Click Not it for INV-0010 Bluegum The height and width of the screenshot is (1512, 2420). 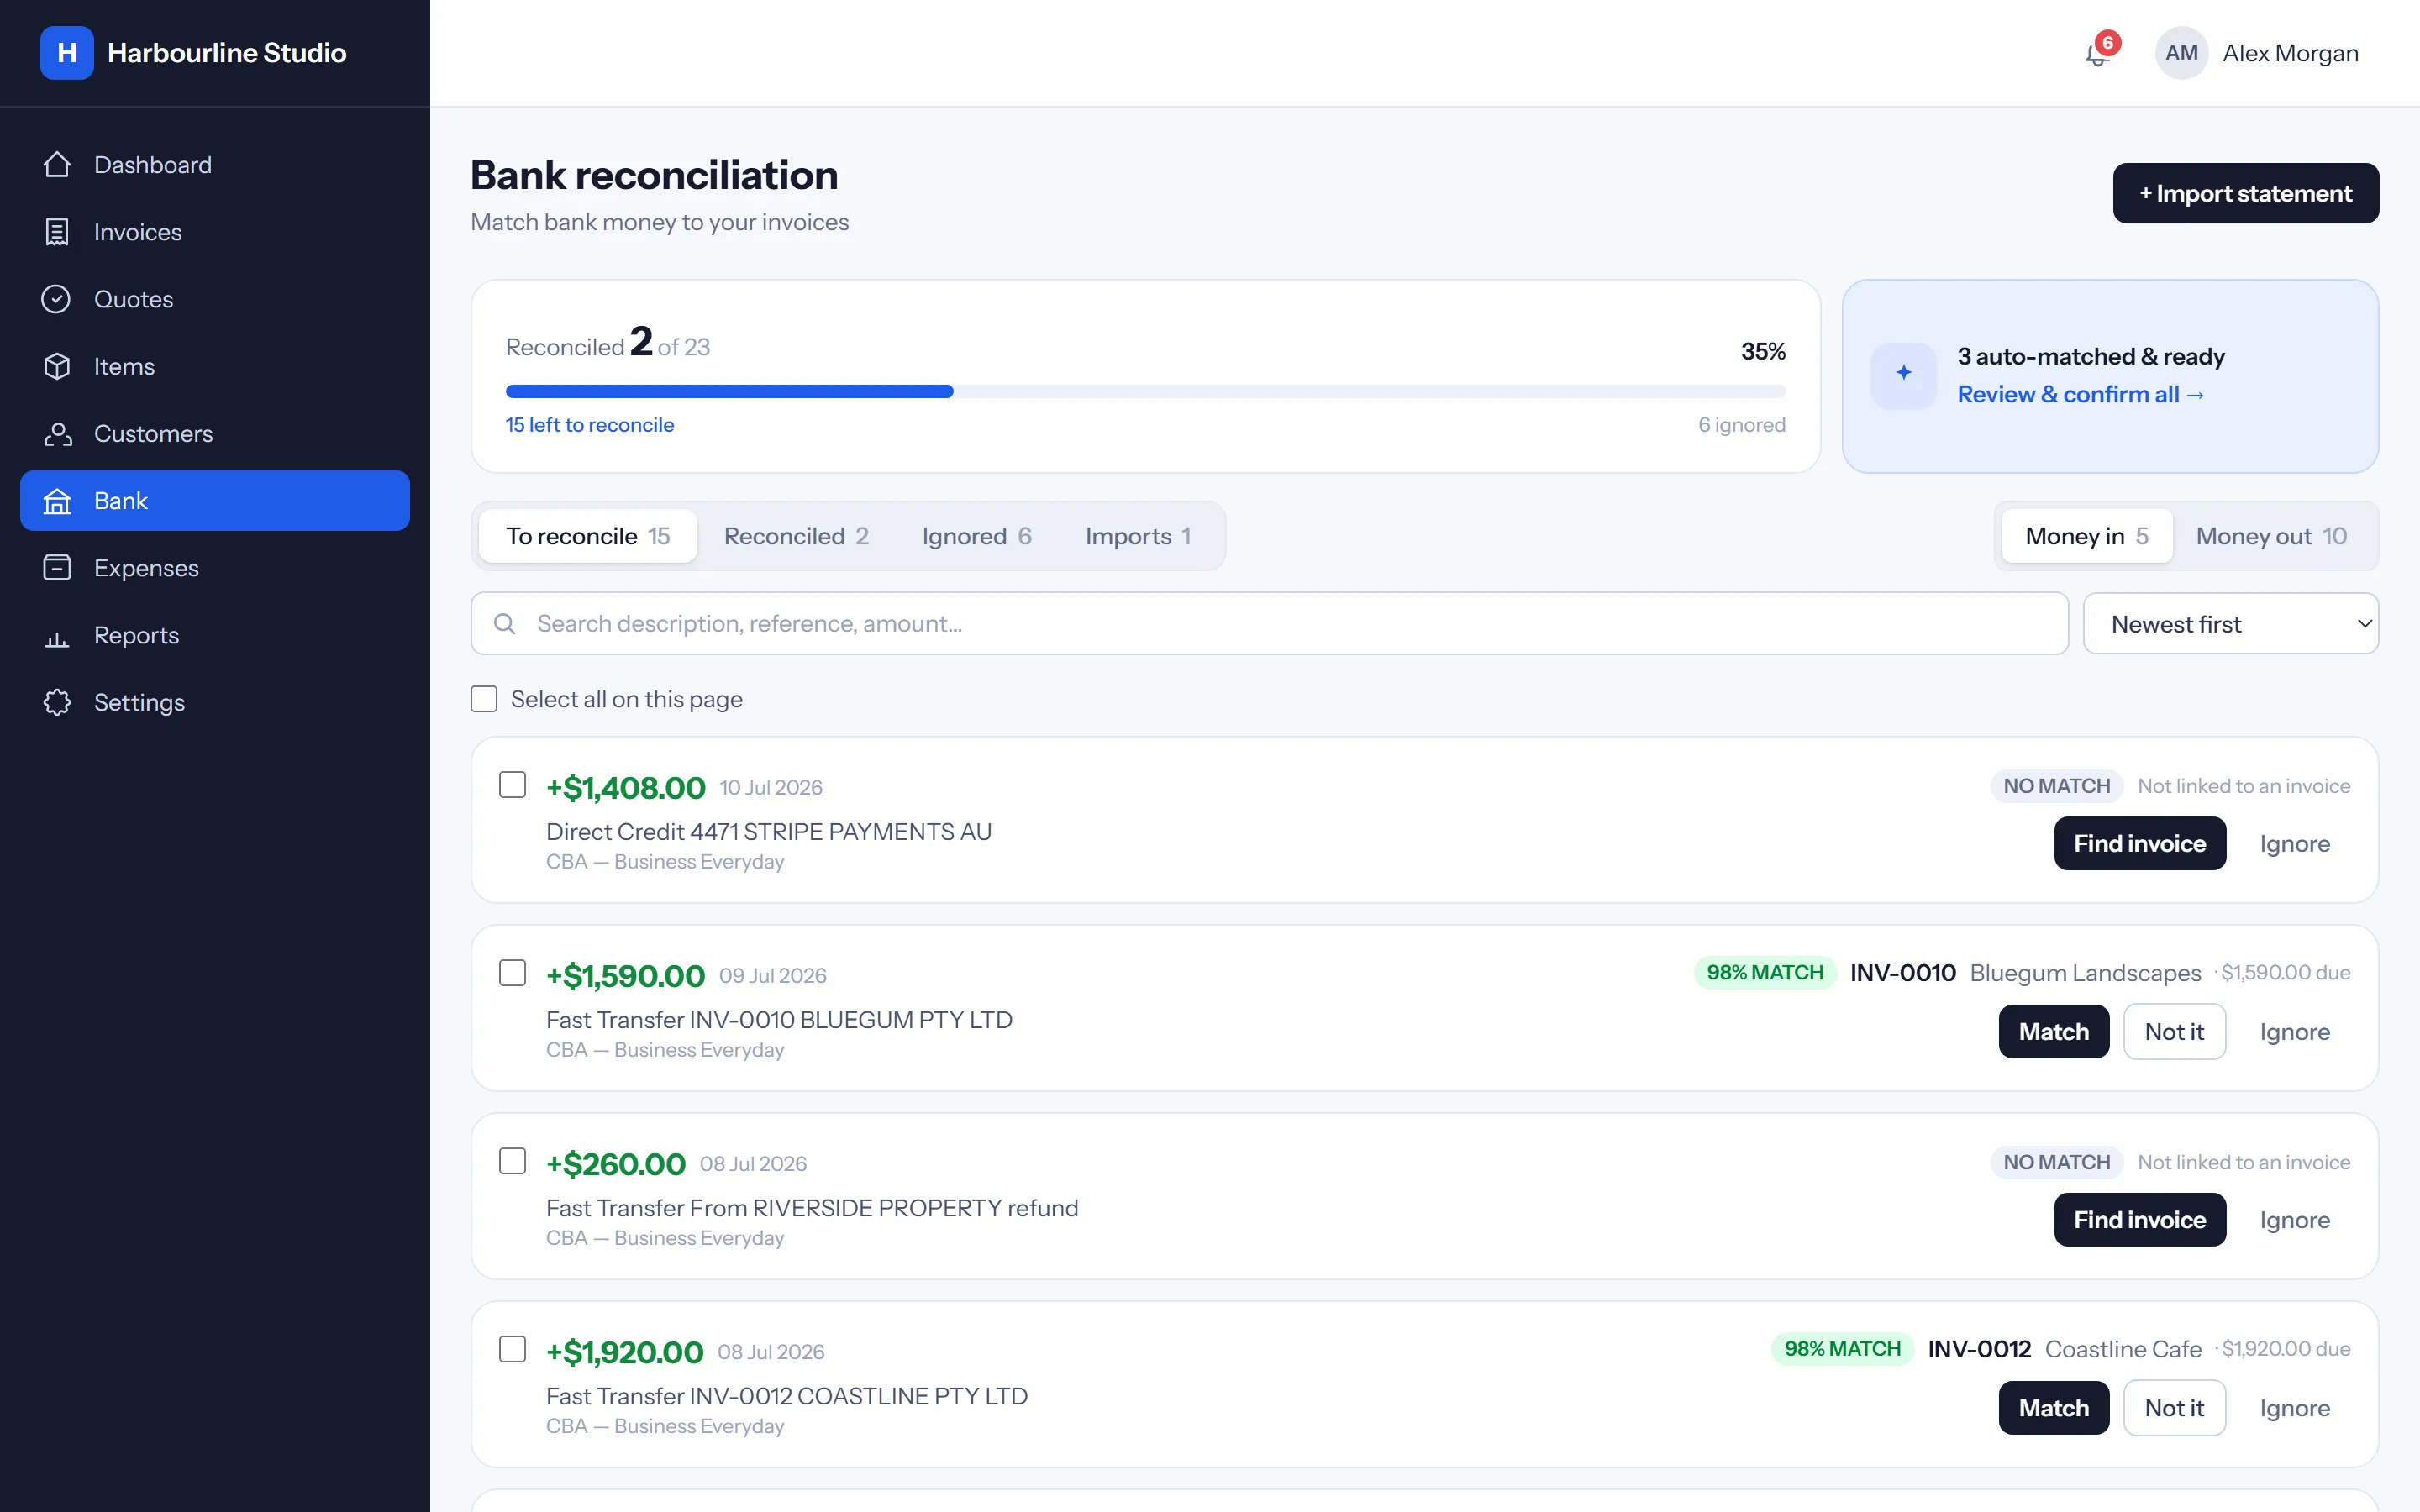point(2174,1031)
